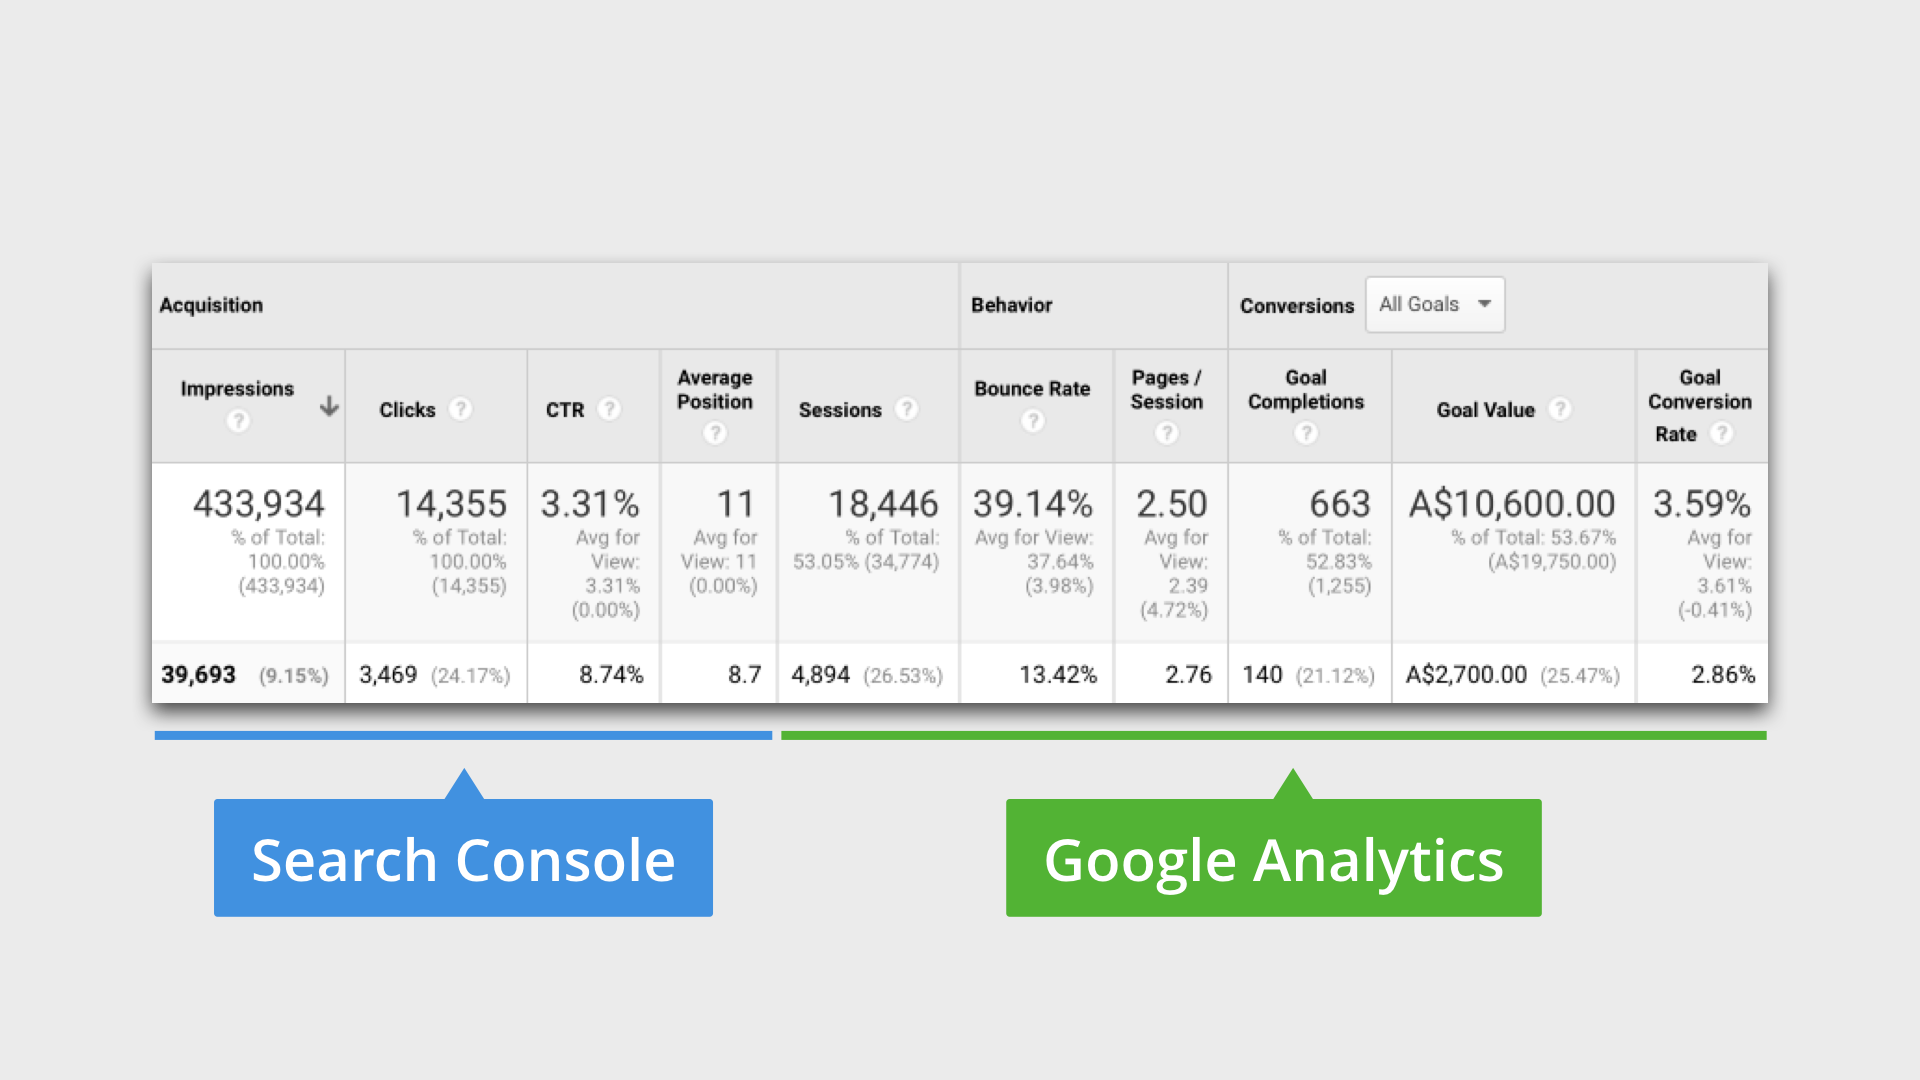Click the Conversions group label
Viewport: 1920px width, 1080px height.
pyautogui.click(x=1296, y=306)
